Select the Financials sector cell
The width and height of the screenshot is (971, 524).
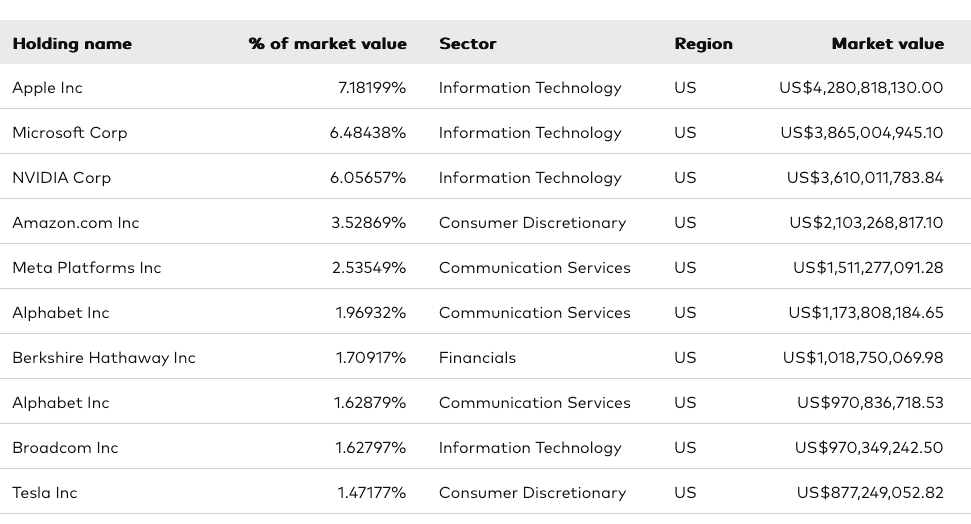(x=477, y=358)
